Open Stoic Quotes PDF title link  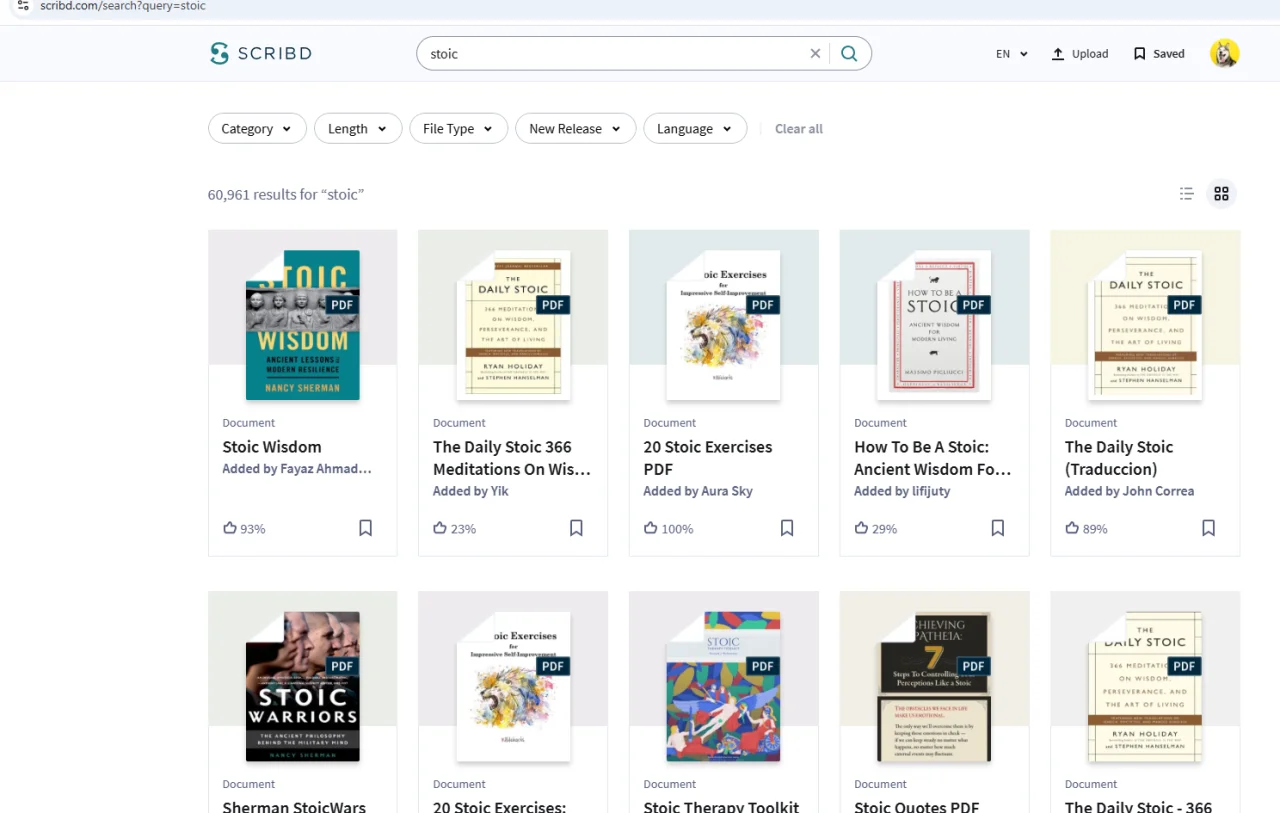point(917,806)
